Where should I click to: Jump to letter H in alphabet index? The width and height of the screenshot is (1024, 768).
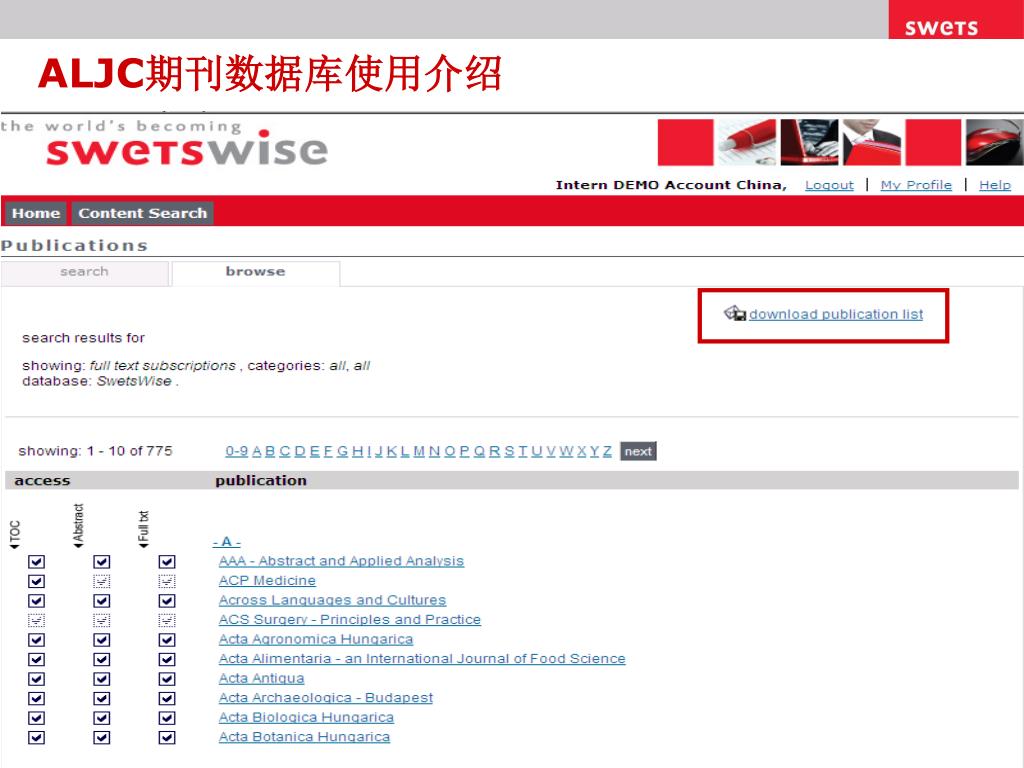(x=357, y=451)
